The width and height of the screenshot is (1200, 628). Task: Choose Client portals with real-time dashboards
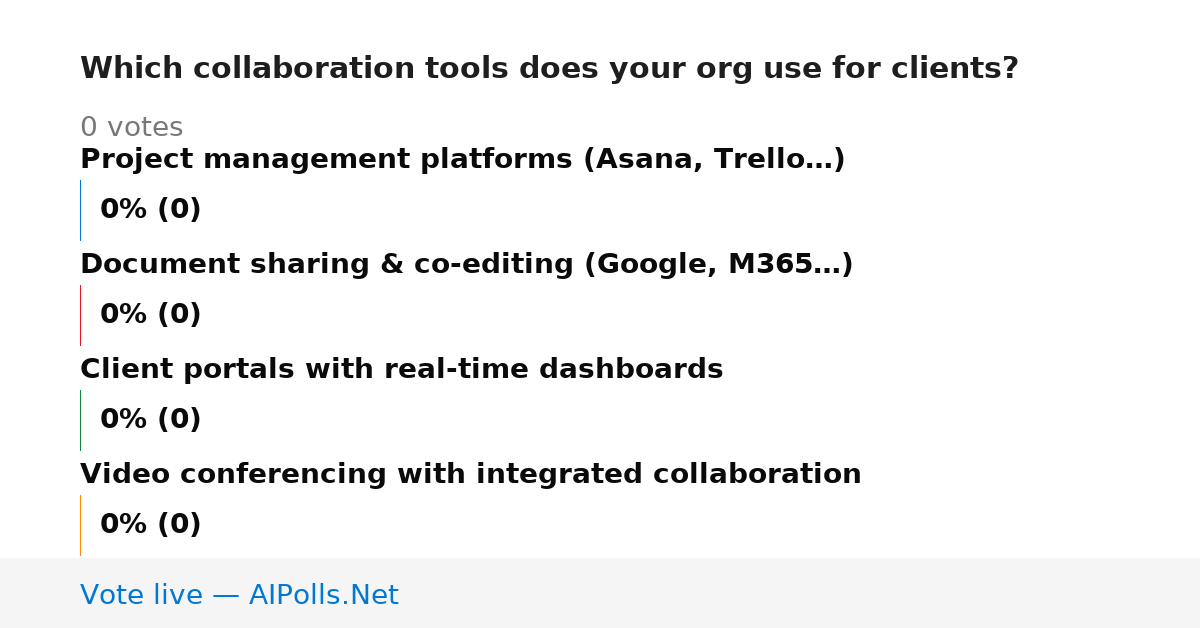click(x=401, y=370)
